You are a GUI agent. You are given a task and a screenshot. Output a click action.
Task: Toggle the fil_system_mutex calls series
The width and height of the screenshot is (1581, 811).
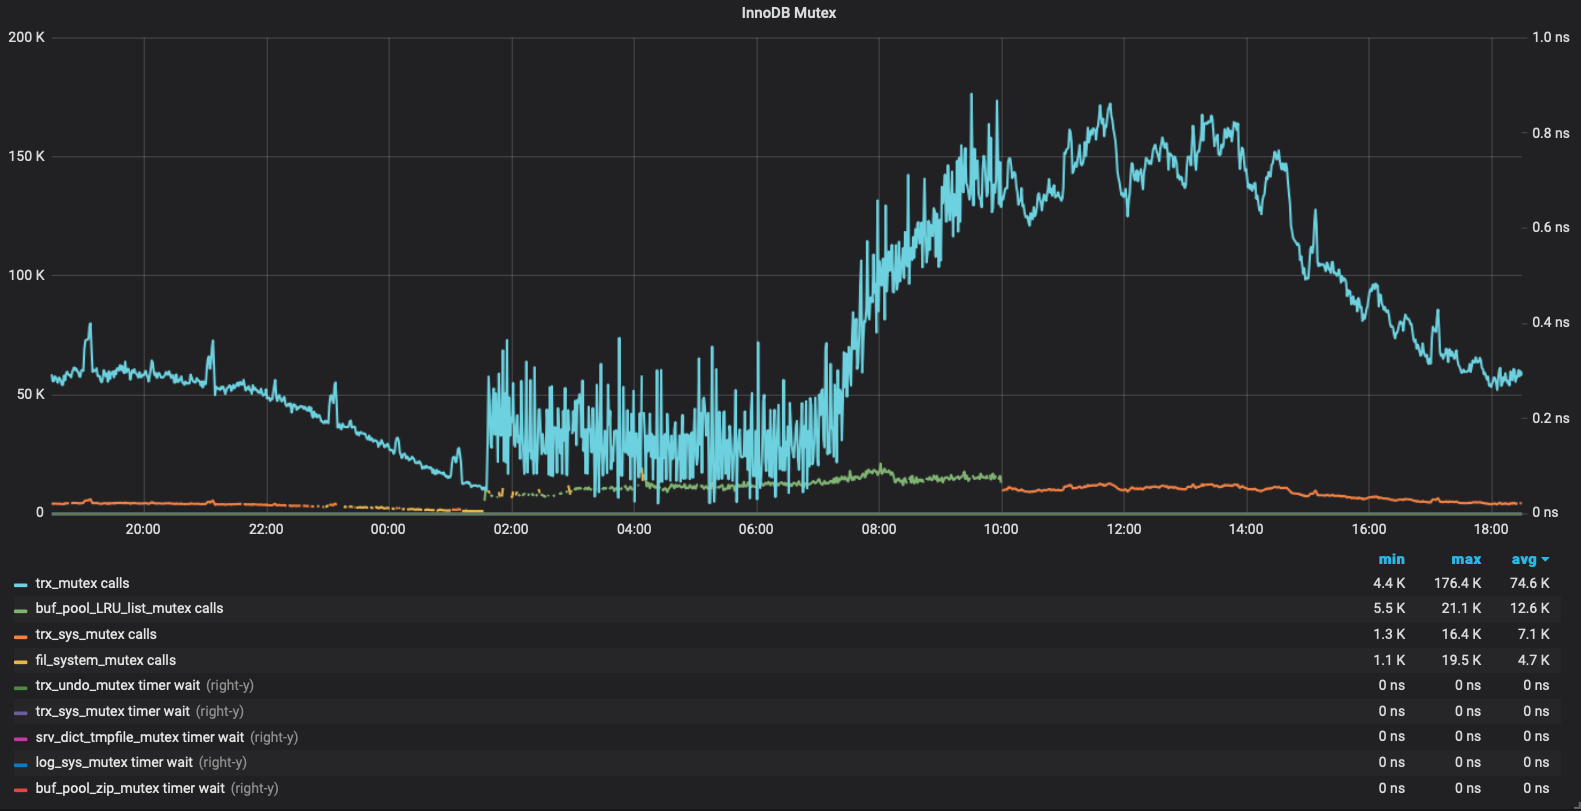coord(105,660)
